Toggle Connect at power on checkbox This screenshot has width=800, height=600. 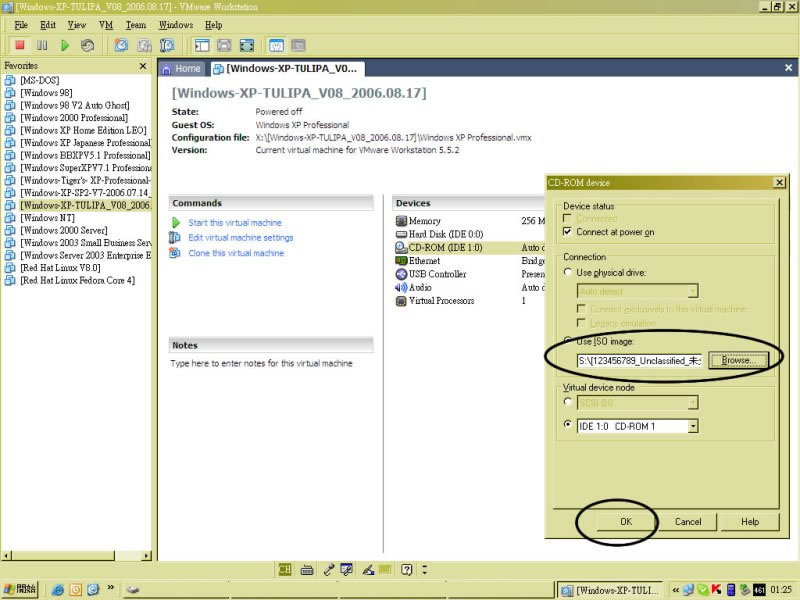567,232
